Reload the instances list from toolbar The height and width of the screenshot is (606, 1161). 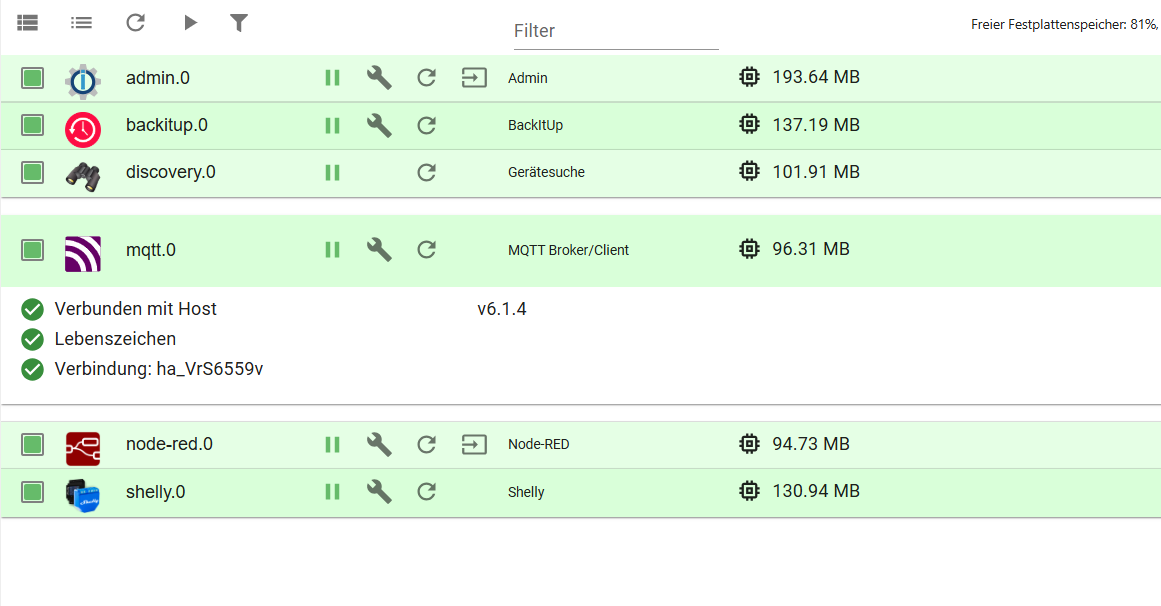(136, 22)
